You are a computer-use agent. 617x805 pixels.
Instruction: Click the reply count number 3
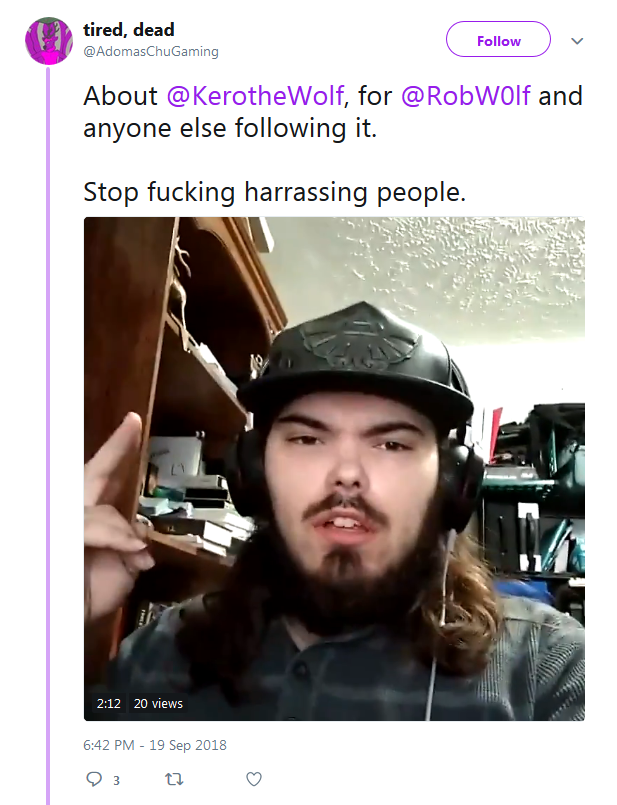(117, 780)
